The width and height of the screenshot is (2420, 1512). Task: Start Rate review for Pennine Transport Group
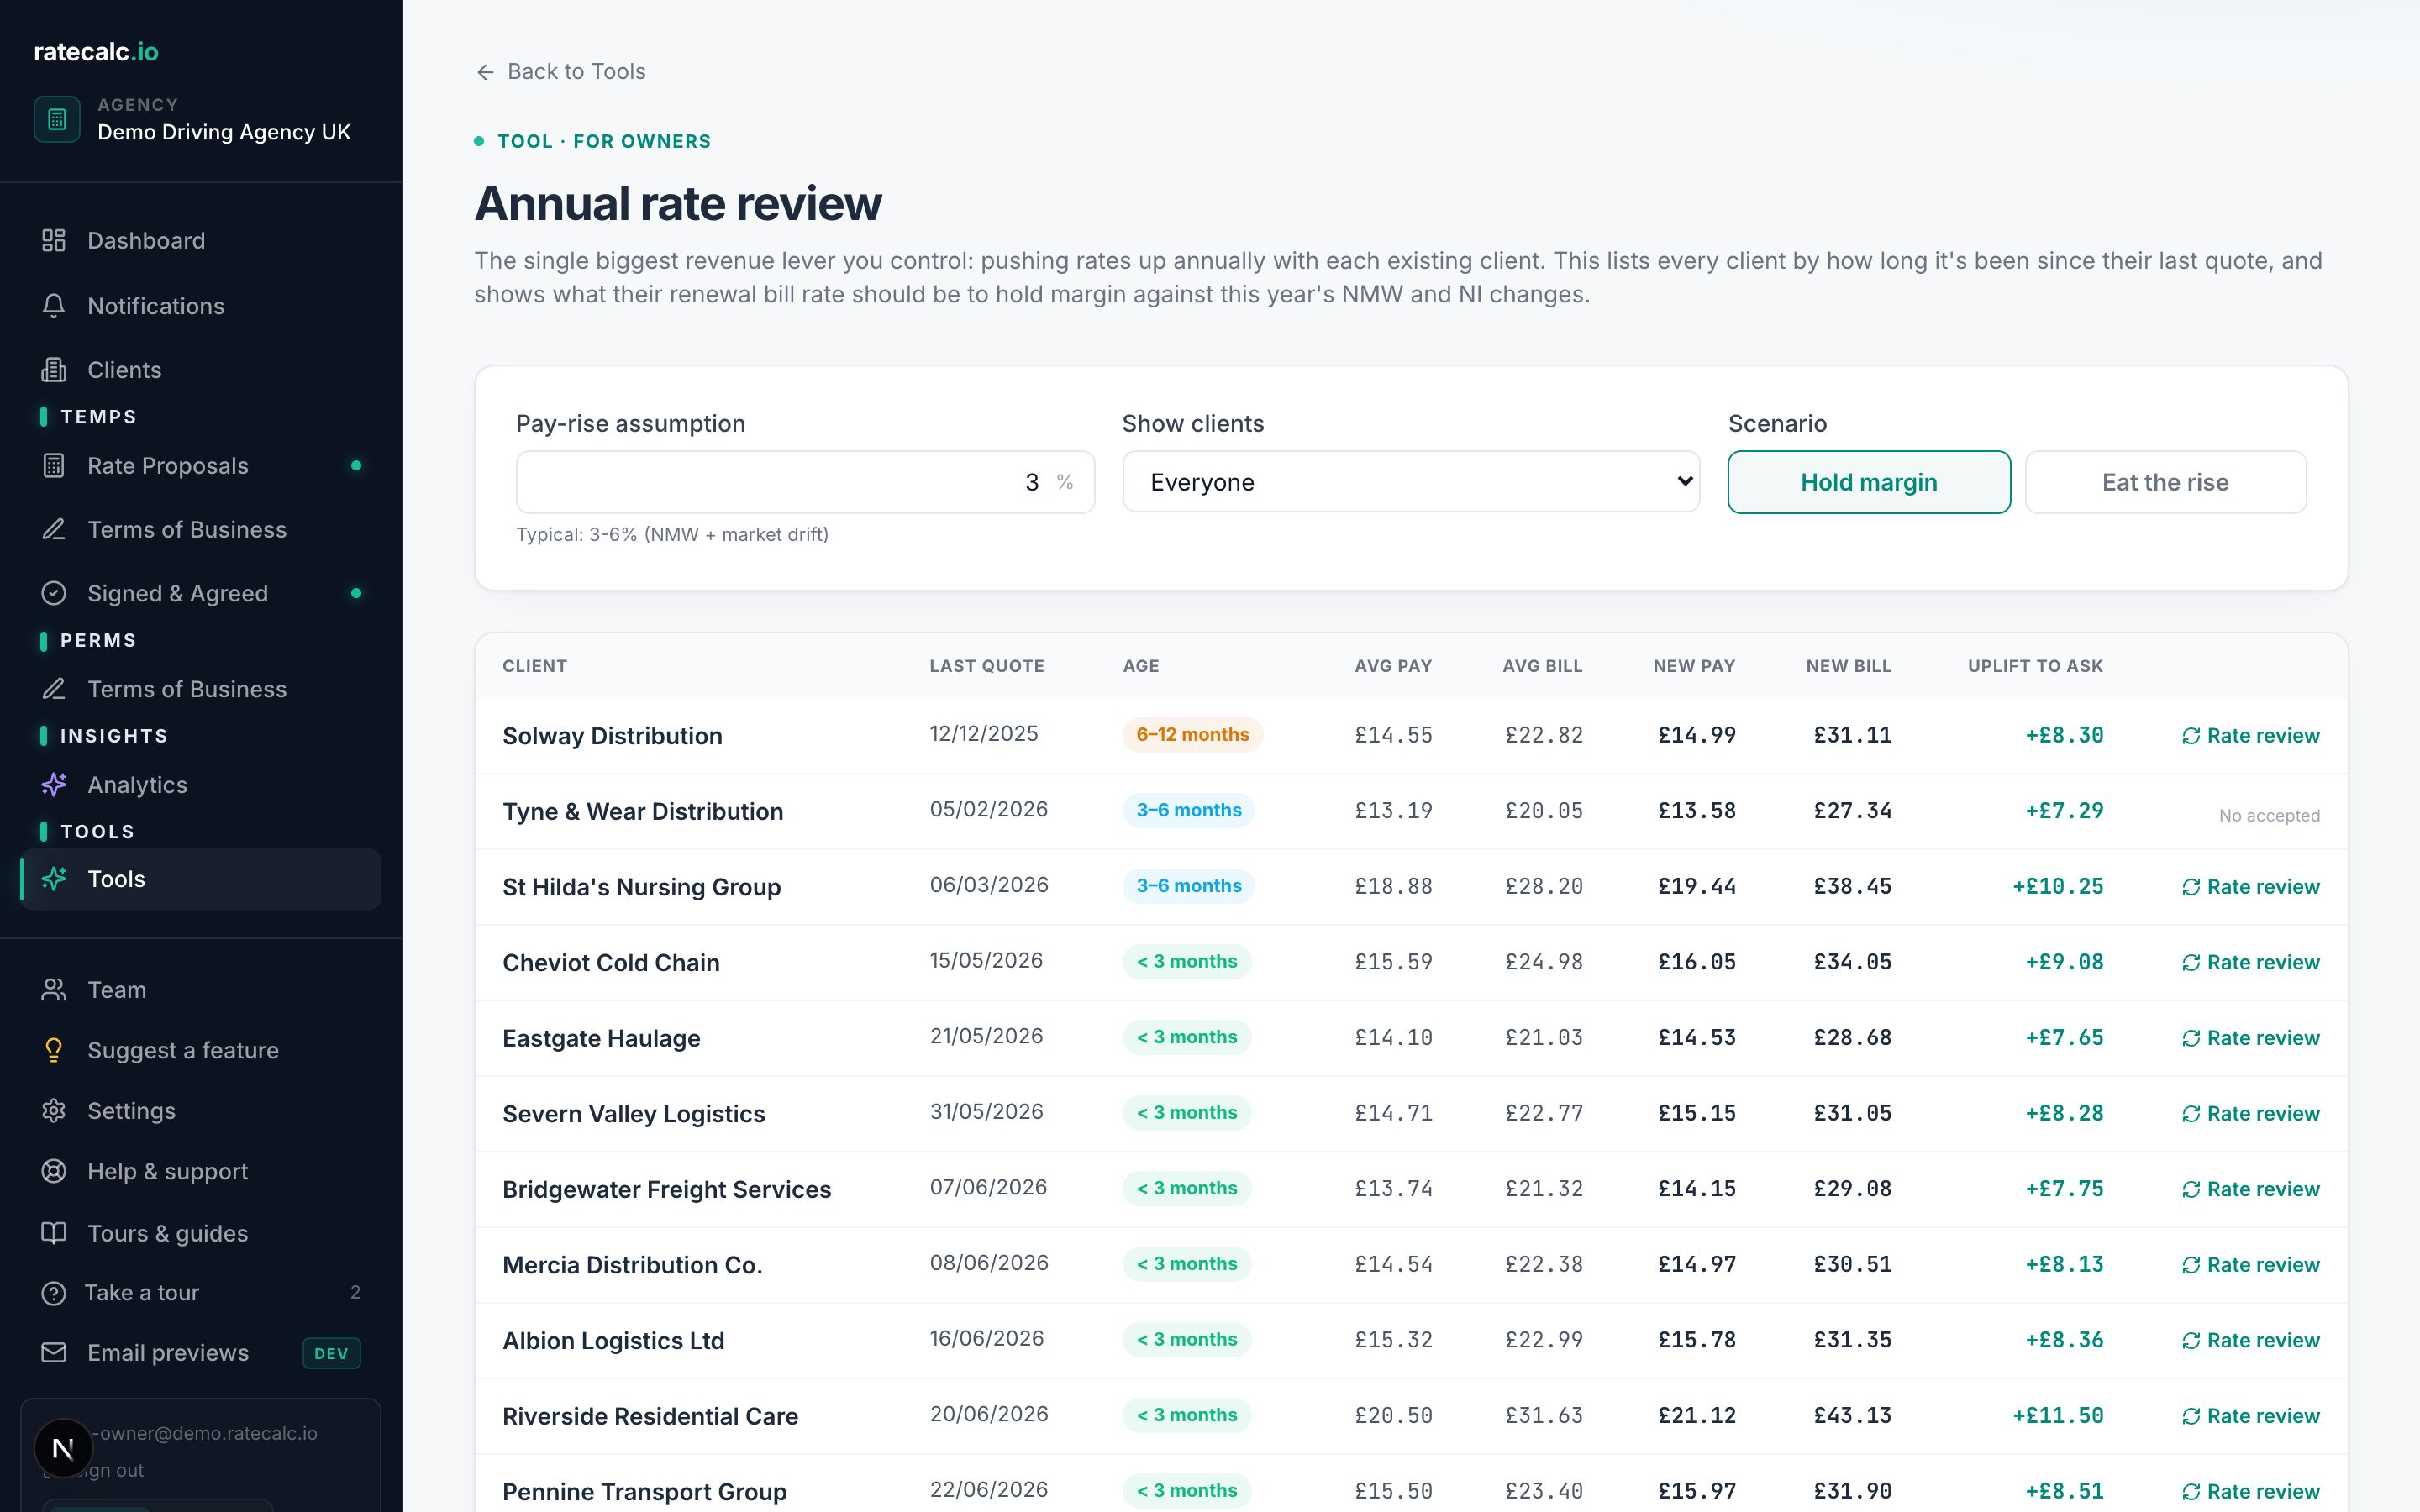coord(2250,1491)
